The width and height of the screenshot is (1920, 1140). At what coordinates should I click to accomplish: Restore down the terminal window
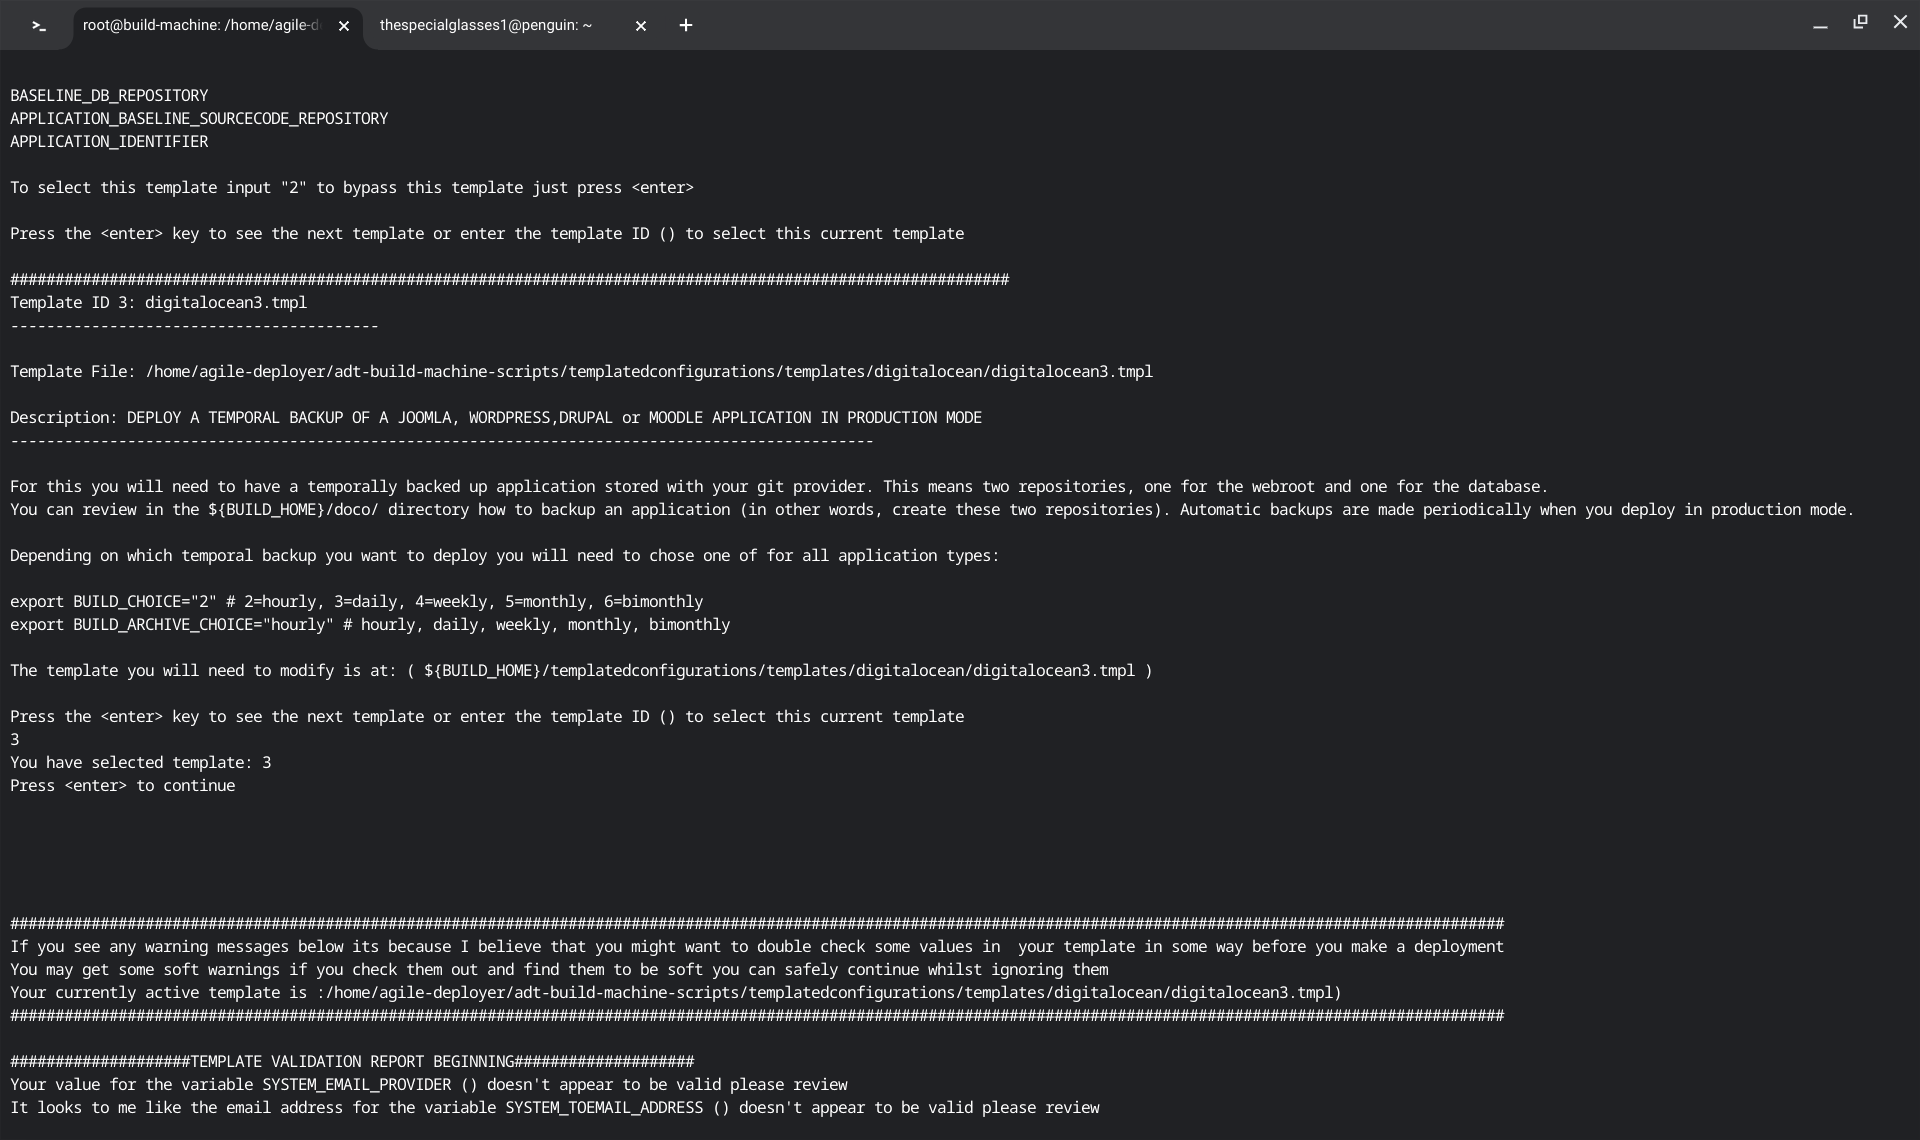[x=1860, y=22]
